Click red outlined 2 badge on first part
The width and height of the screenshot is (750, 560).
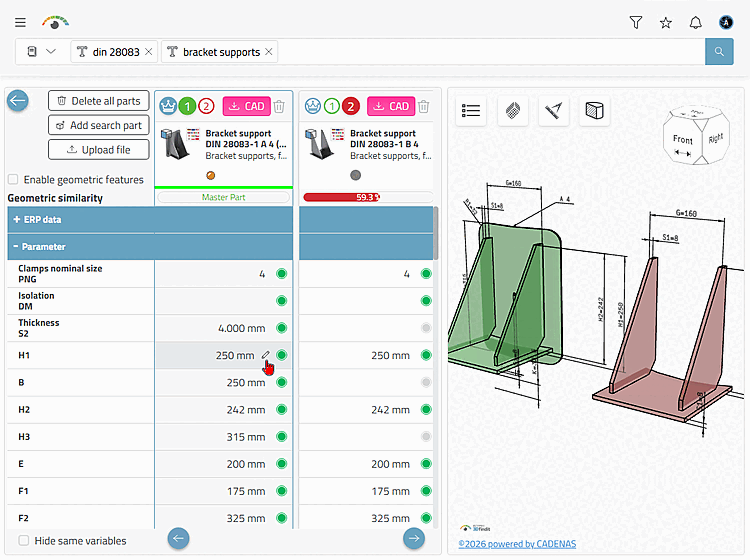coord(206,106)
